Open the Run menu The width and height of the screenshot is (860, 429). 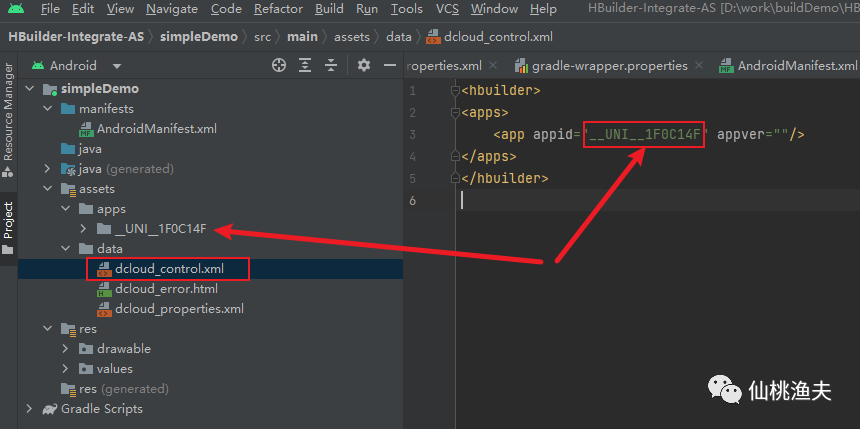367,9
